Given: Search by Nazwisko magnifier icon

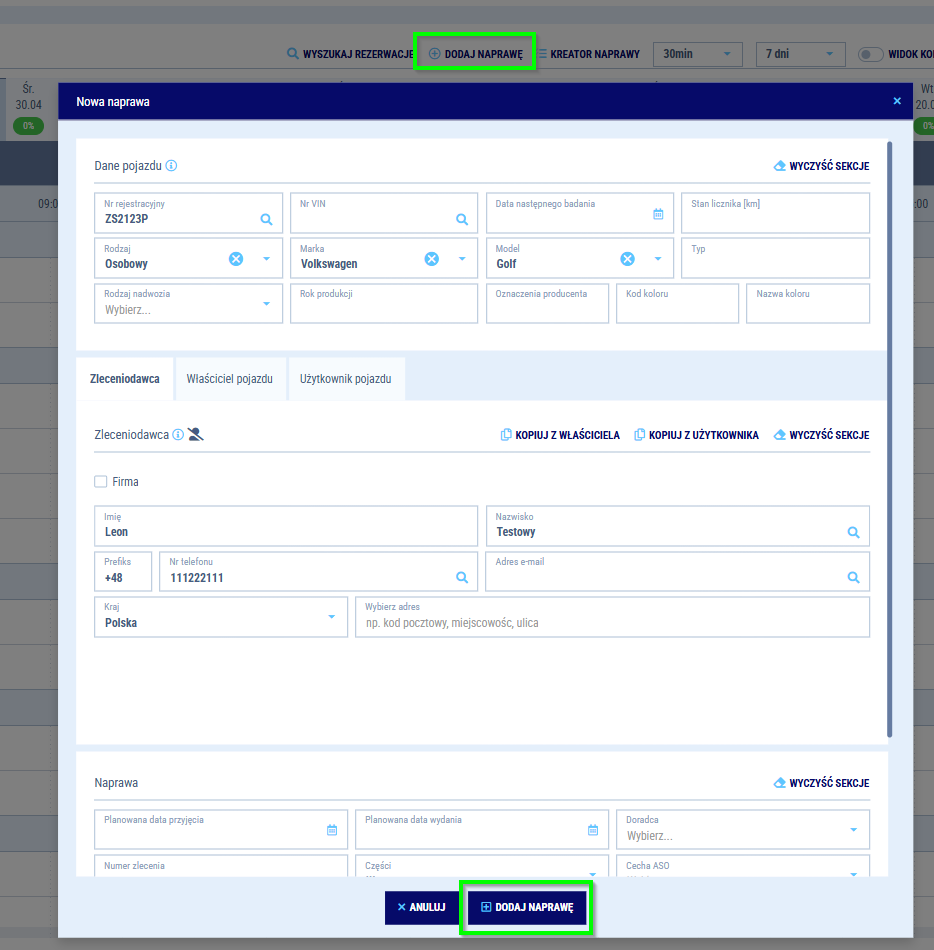Looking at the screenshot, I should (x=853, y=533).
